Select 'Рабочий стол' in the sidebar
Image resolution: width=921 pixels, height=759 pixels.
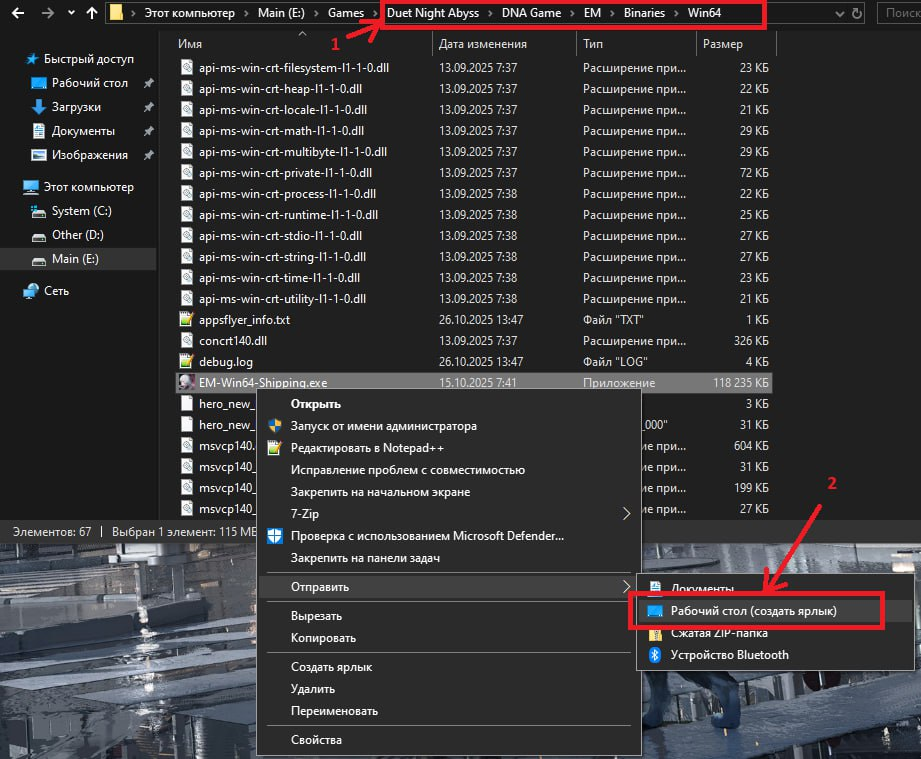tap(89, 83)
